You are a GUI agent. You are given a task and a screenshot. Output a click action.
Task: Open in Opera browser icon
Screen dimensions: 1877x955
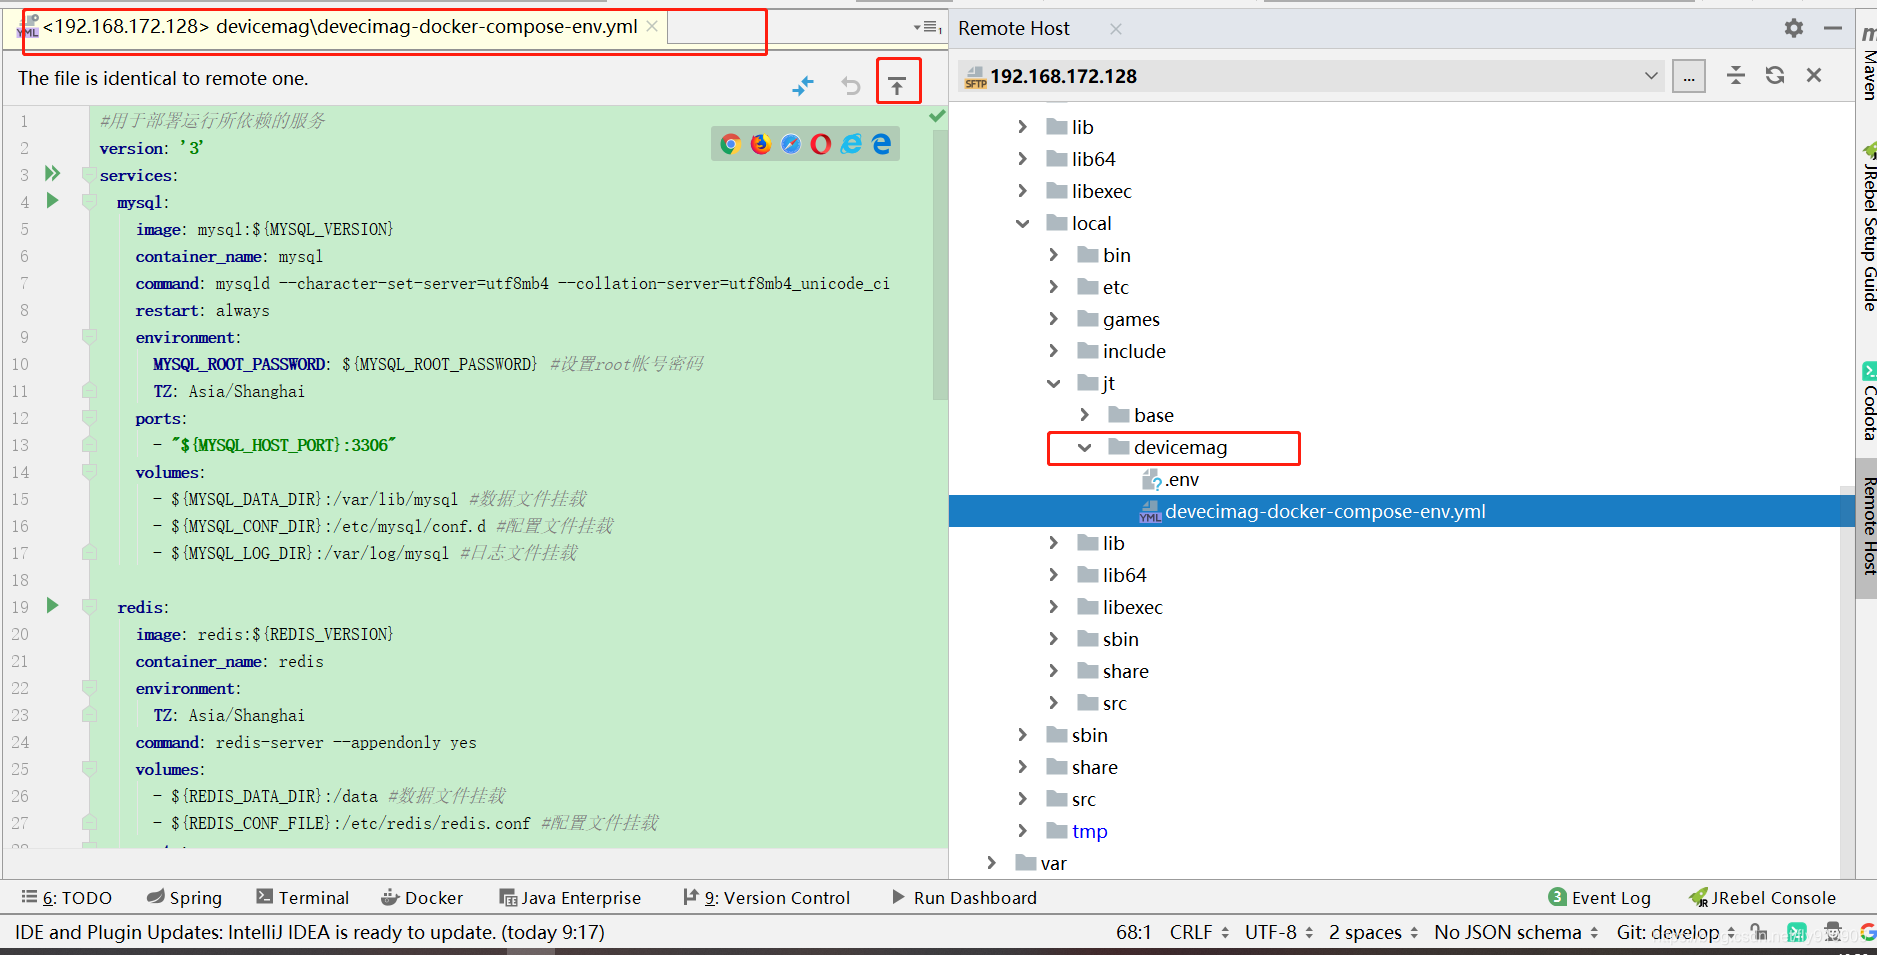[x=821, y=144]
